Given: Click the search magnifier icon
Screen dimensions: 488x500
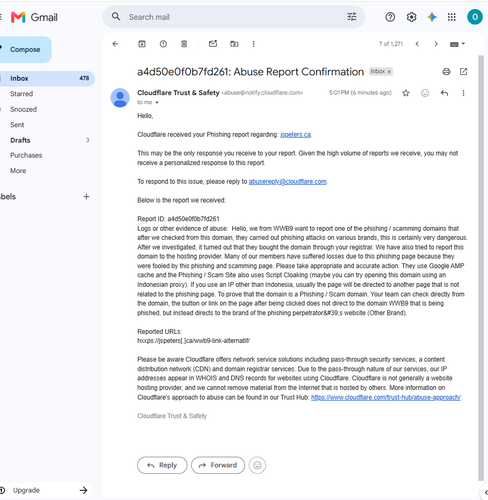Looking at the screenshot, I should click(116, 17).
